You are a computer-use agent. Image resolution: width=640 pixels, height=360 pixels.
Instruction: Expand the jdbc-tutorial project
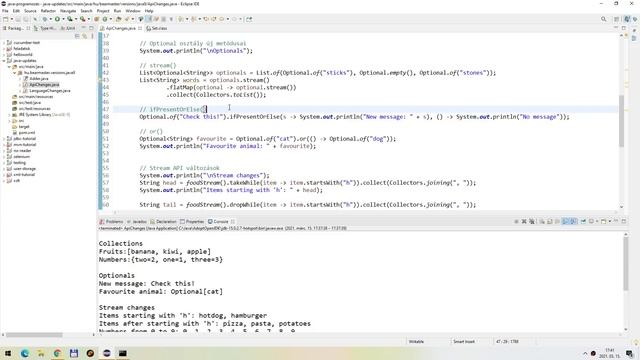[4, 139]
